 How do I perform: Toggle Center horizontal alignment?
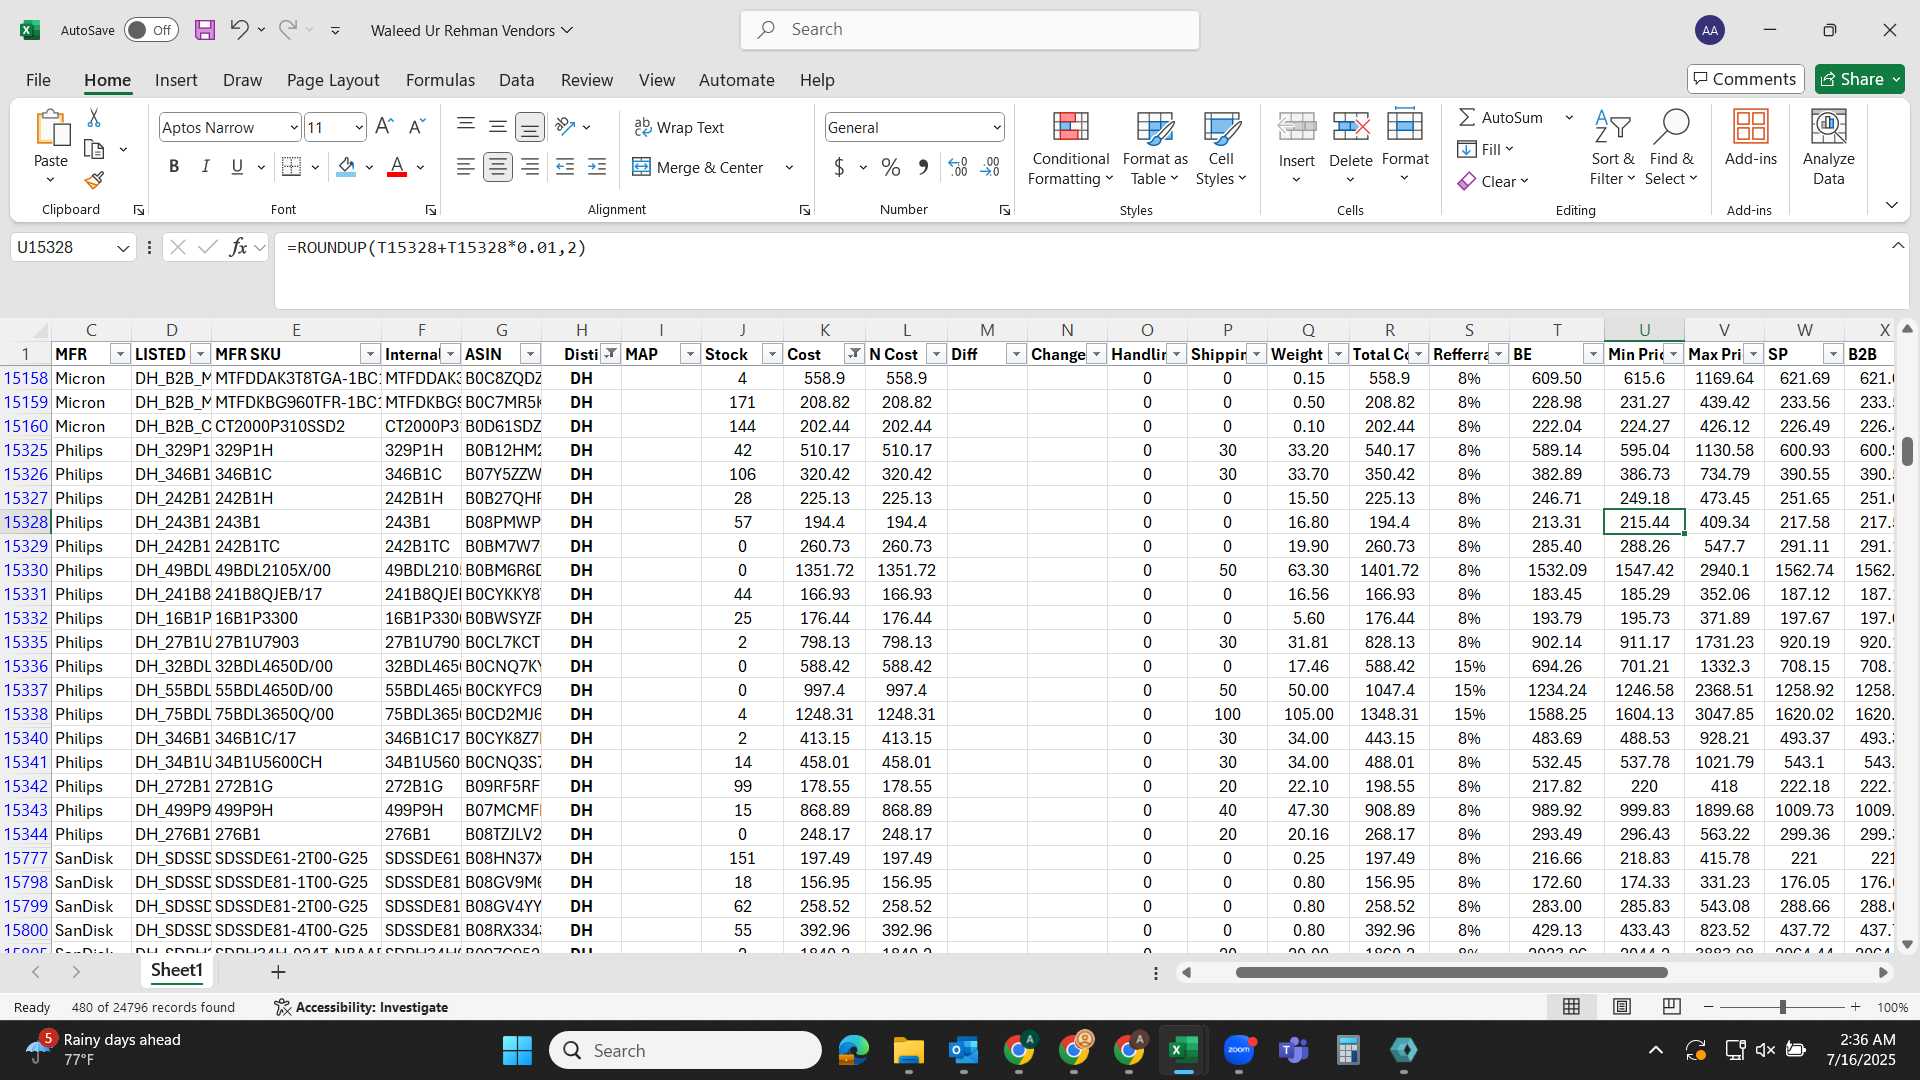497,167
